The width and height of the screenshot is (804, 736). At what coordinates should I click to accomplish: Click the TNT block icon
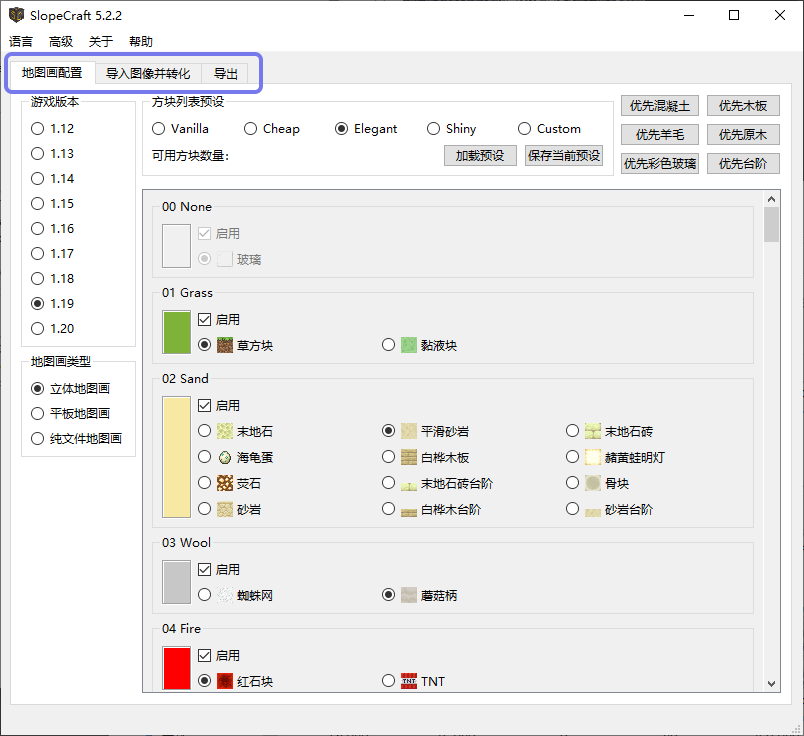click(409, 681)
